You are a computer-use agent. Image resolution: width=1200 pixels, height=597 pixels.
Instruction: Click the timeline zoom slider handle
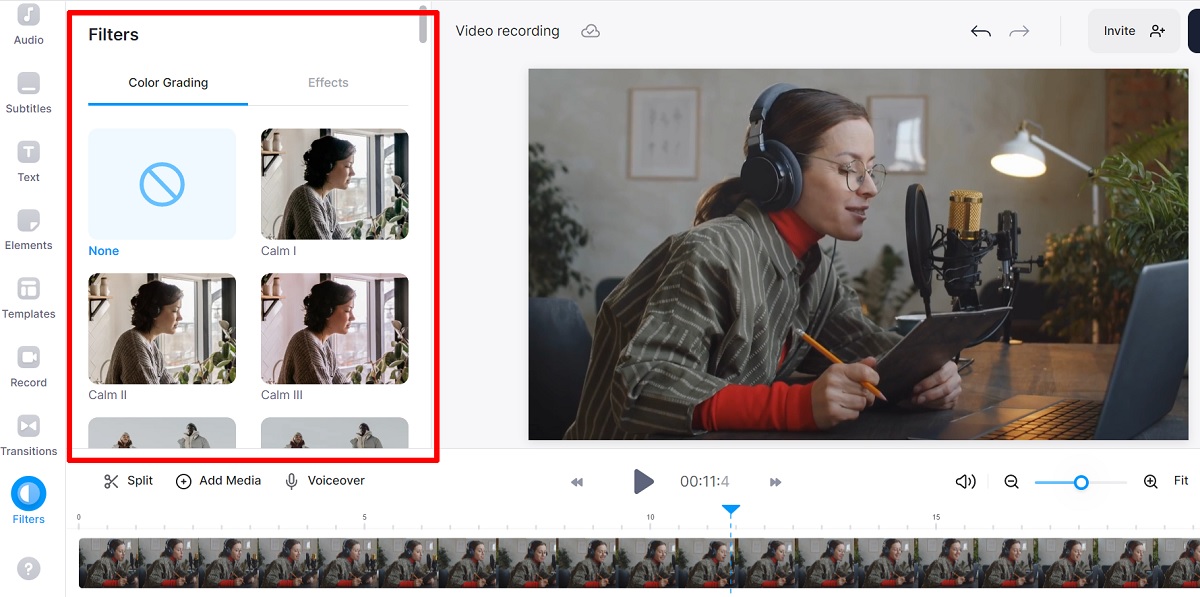click(1081, 482)
